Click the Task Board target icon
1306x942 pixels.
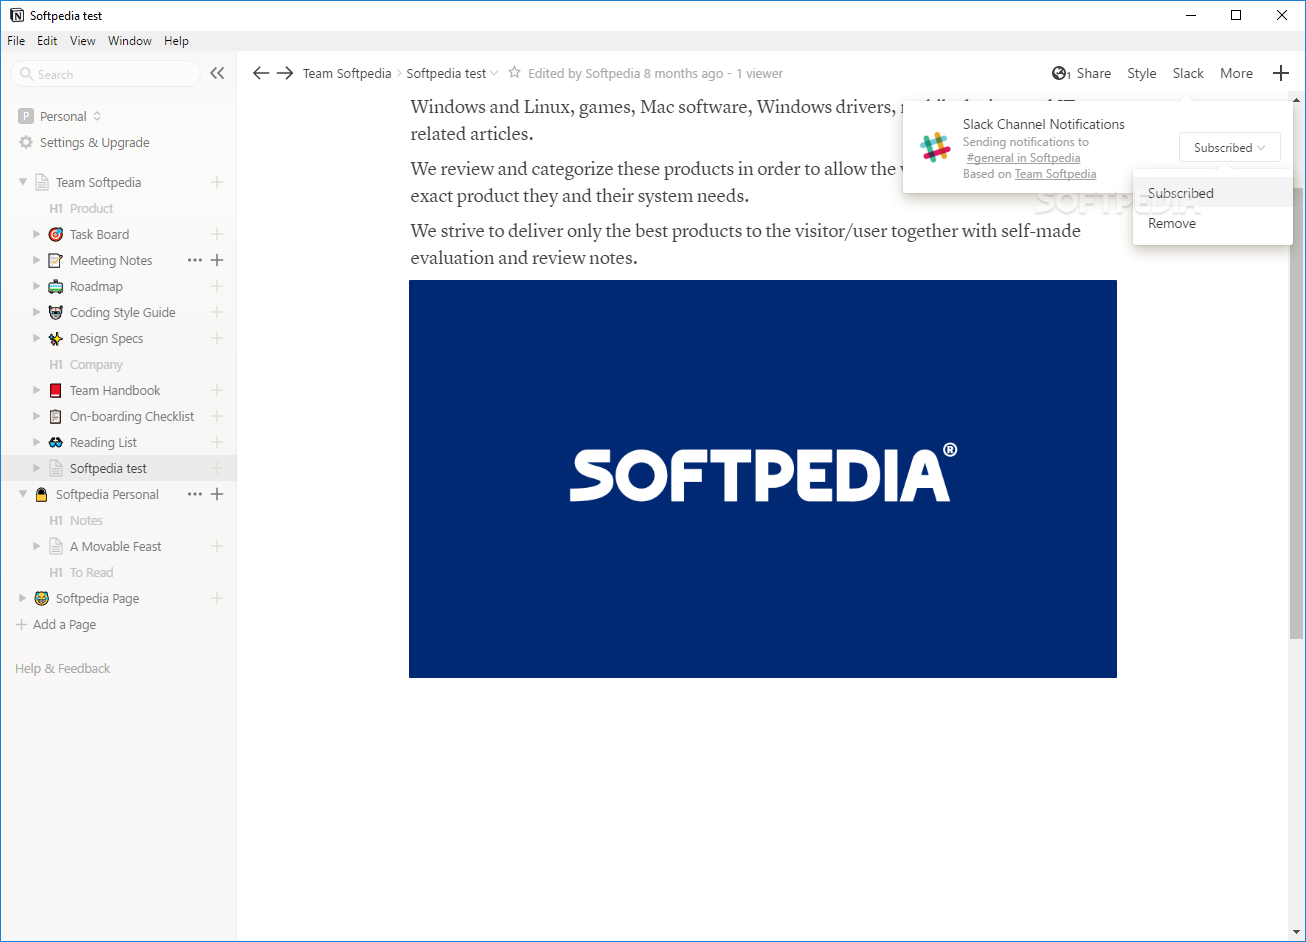(56, 234)
